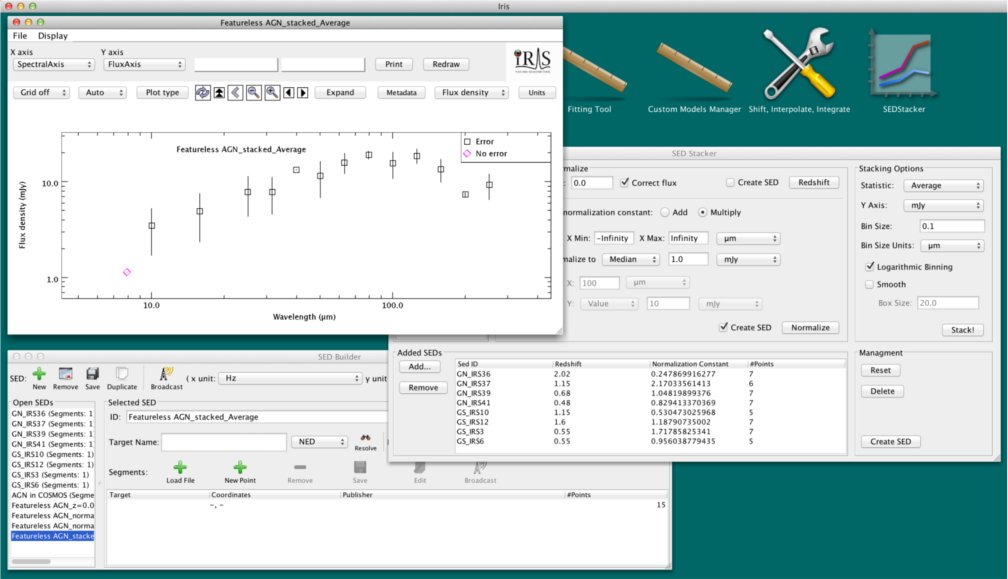The height and width of the screenshot is (579, 1008).
Task: Pan plot left with black left arrow
Action: tap(289, 93)
